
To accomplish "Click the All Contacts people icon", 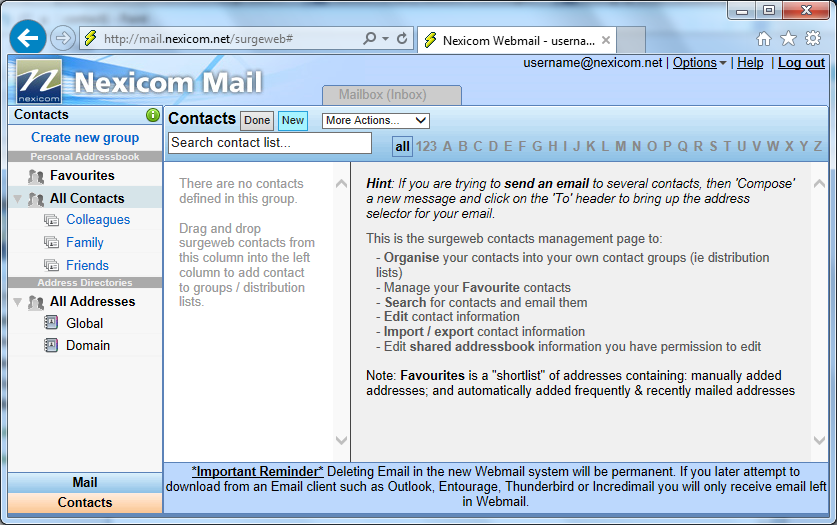I will tap(36, 199).
